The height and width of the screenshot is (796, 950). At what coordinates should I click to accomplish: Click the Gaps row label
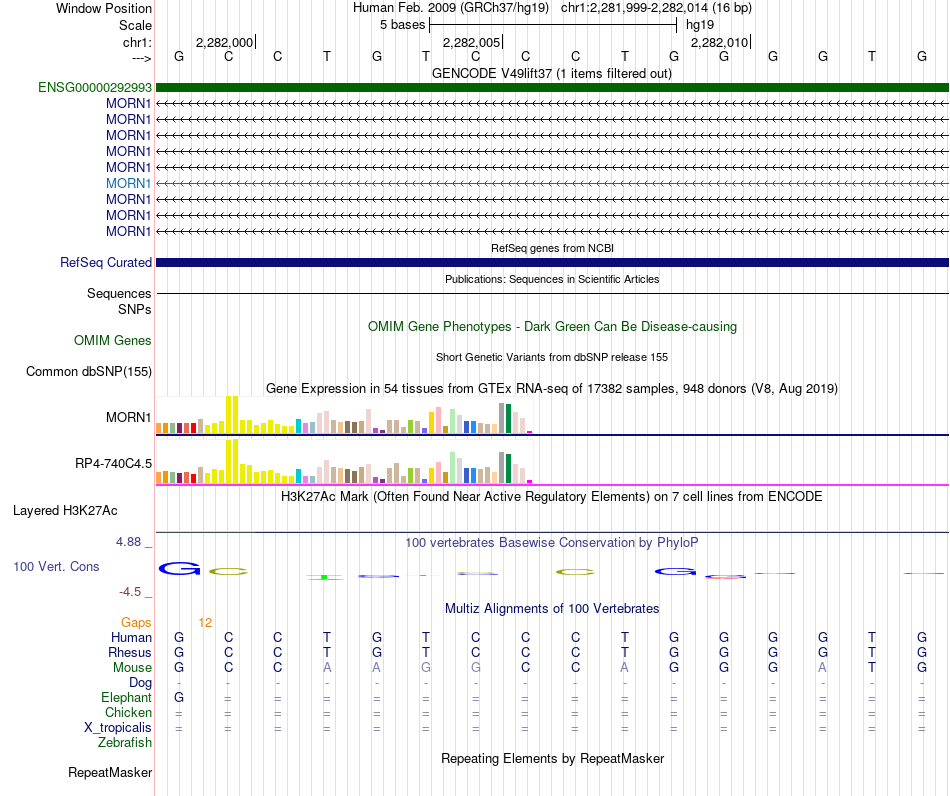tap(136, 622)
